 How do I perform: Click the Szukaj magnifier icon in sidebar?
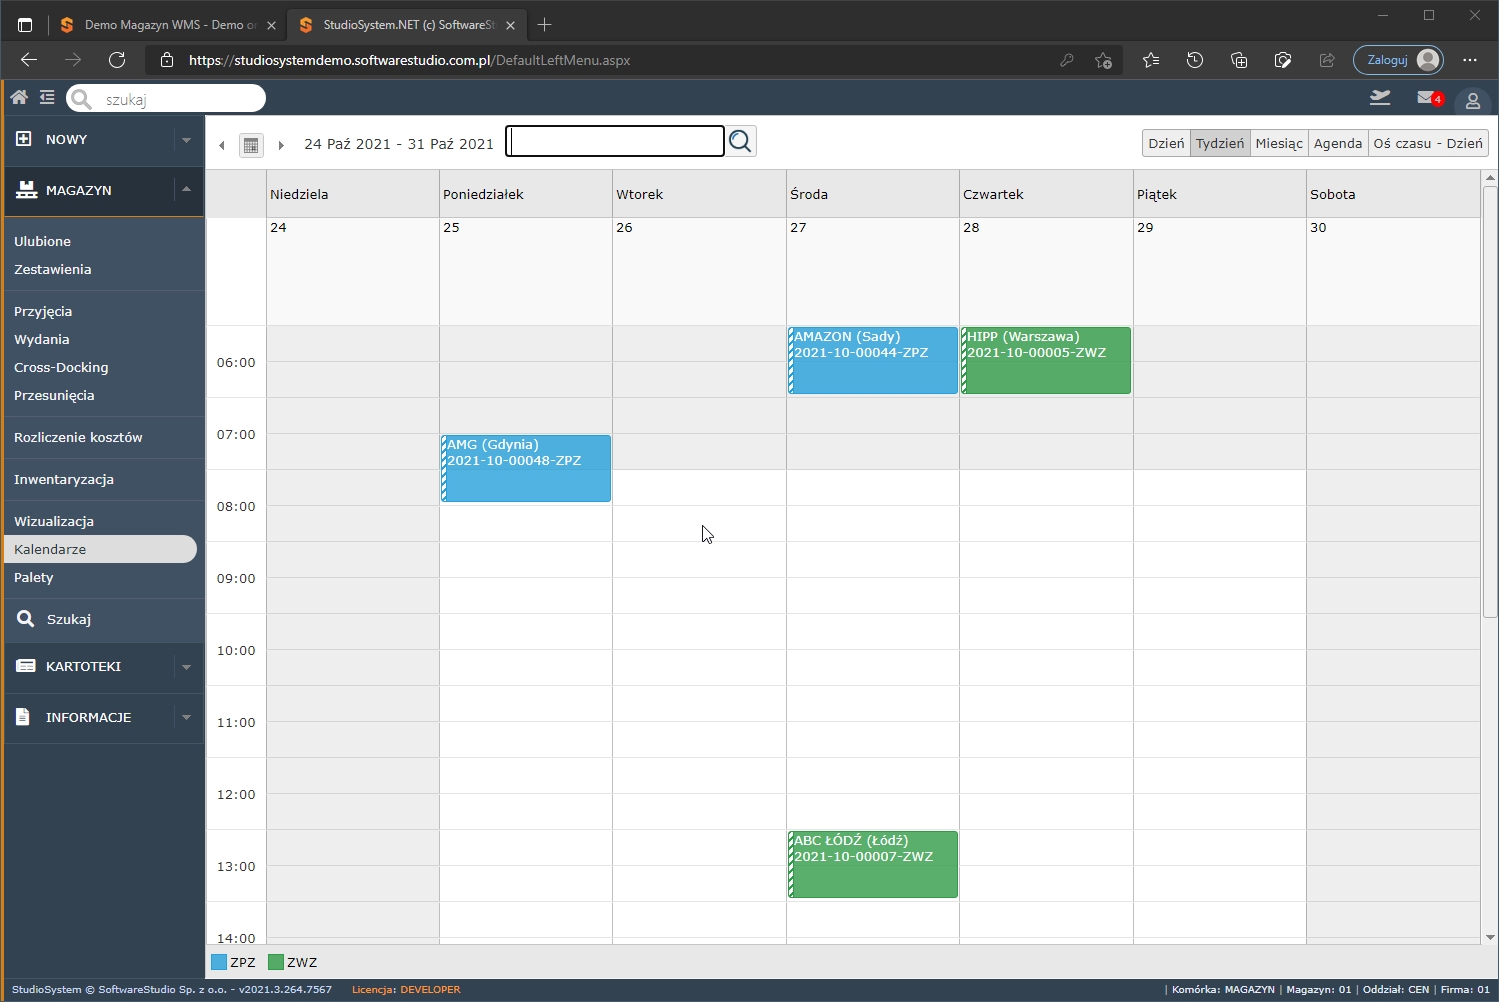pyautogui.click(x=26, y=619)
